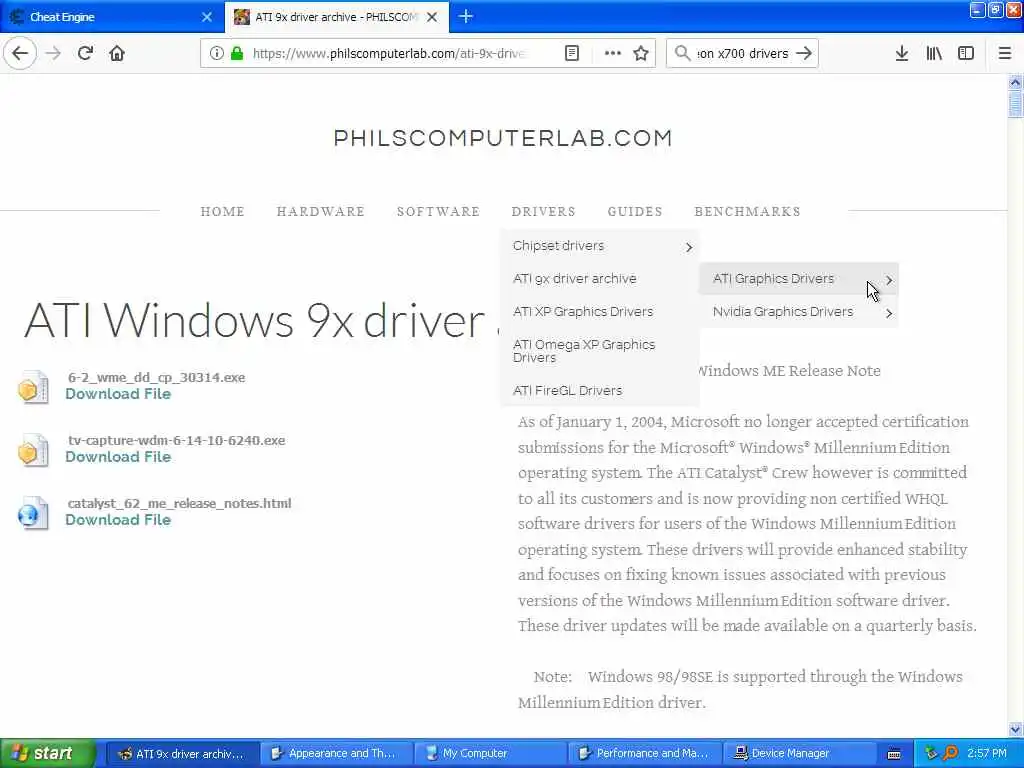Click the PHILSCOMPUTERLAB.COM site title
The width and height of the screenshot is (1024, 768).
click(x=503, y=138)
